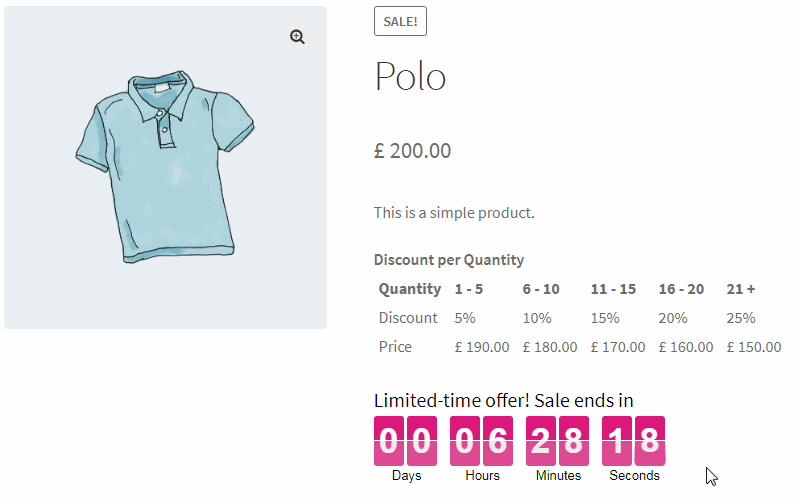Click the 25% discount cell
Screen dimensions: 799x500
coord(741,318)
